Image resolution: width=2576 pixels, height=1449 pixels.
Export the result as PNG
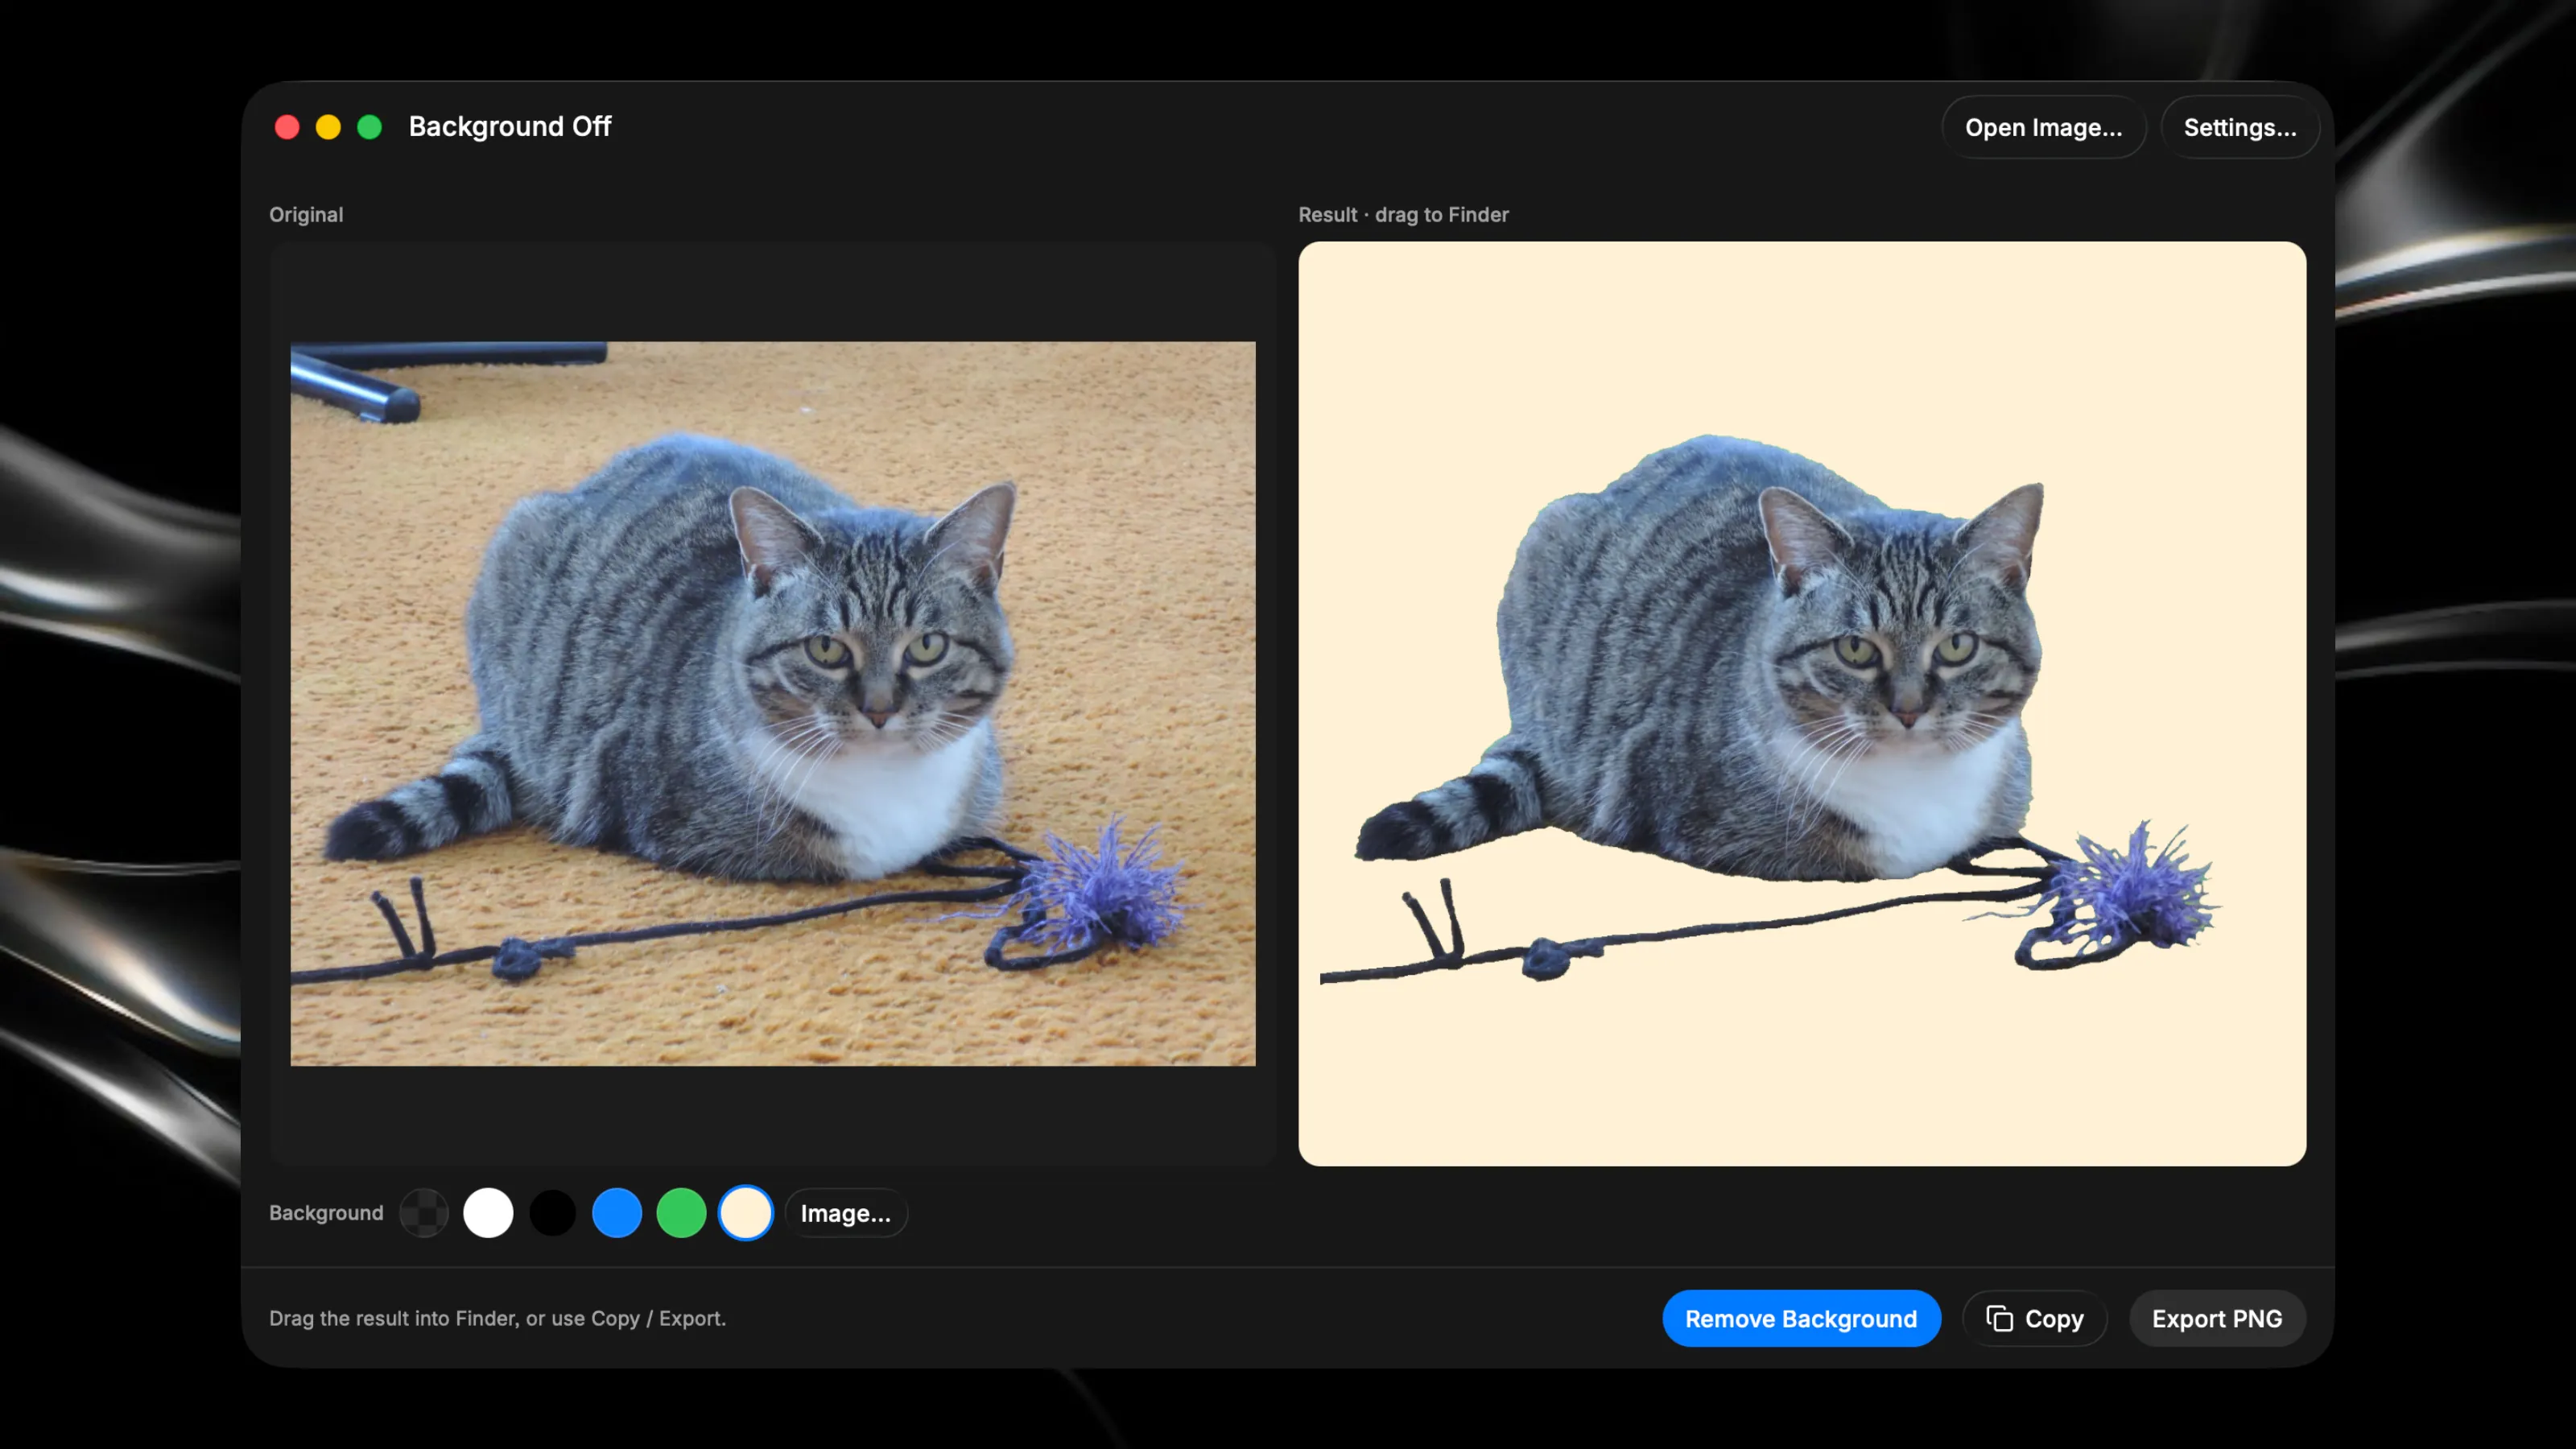click(x=2217, y=1318)
